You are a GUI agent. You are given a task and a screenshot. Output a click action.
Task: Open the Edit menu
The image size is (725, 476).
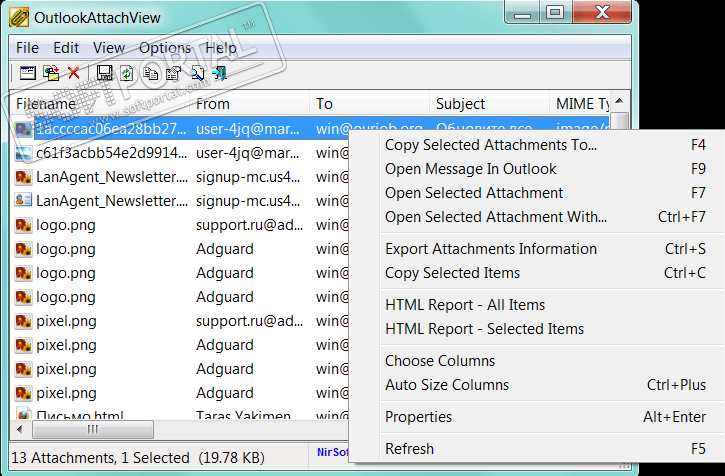[x=66, y=48]
